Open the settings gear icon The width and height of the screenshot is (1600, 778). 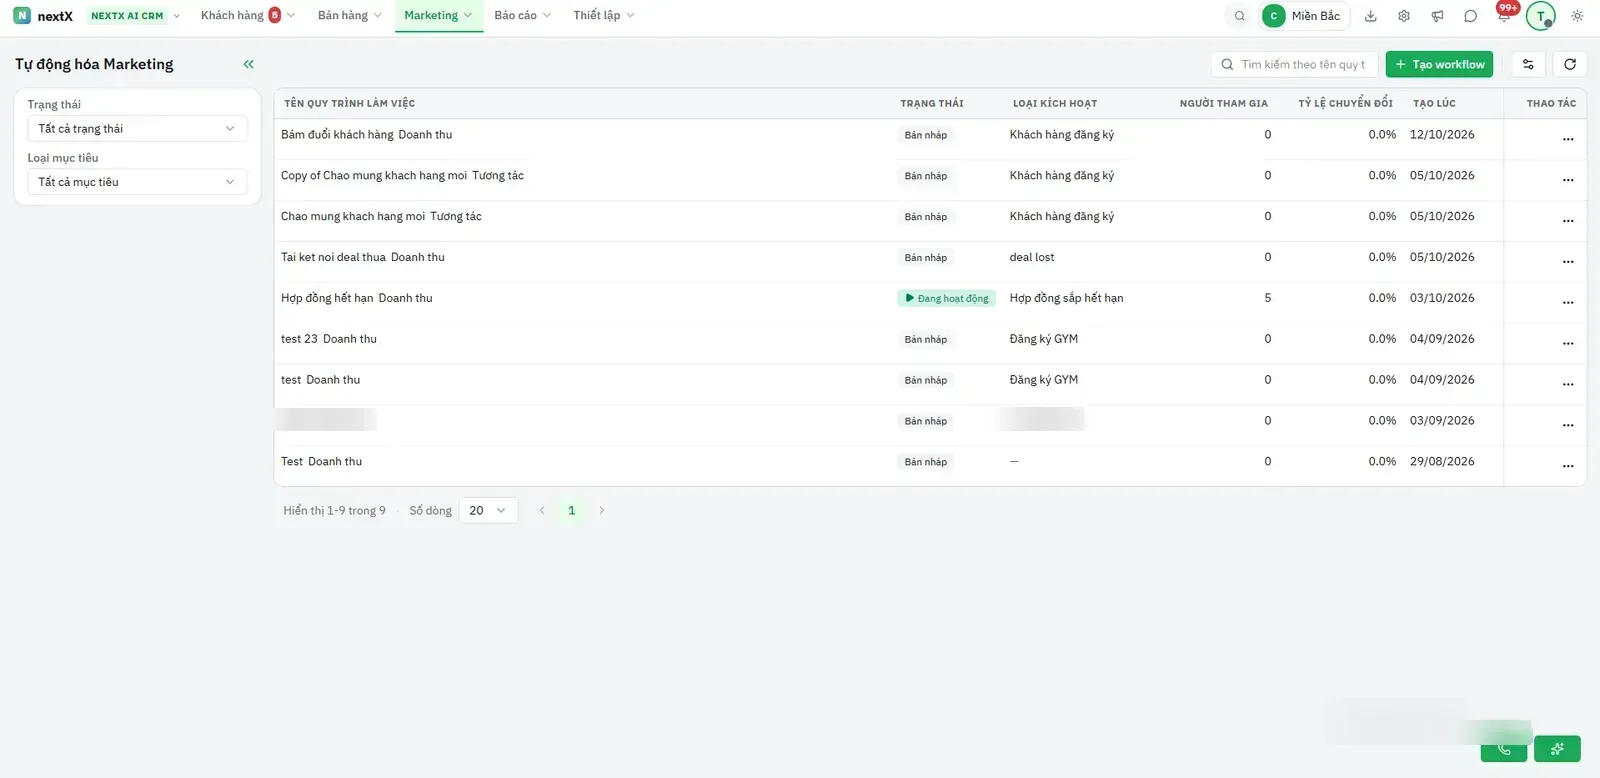coord(1404,16)
